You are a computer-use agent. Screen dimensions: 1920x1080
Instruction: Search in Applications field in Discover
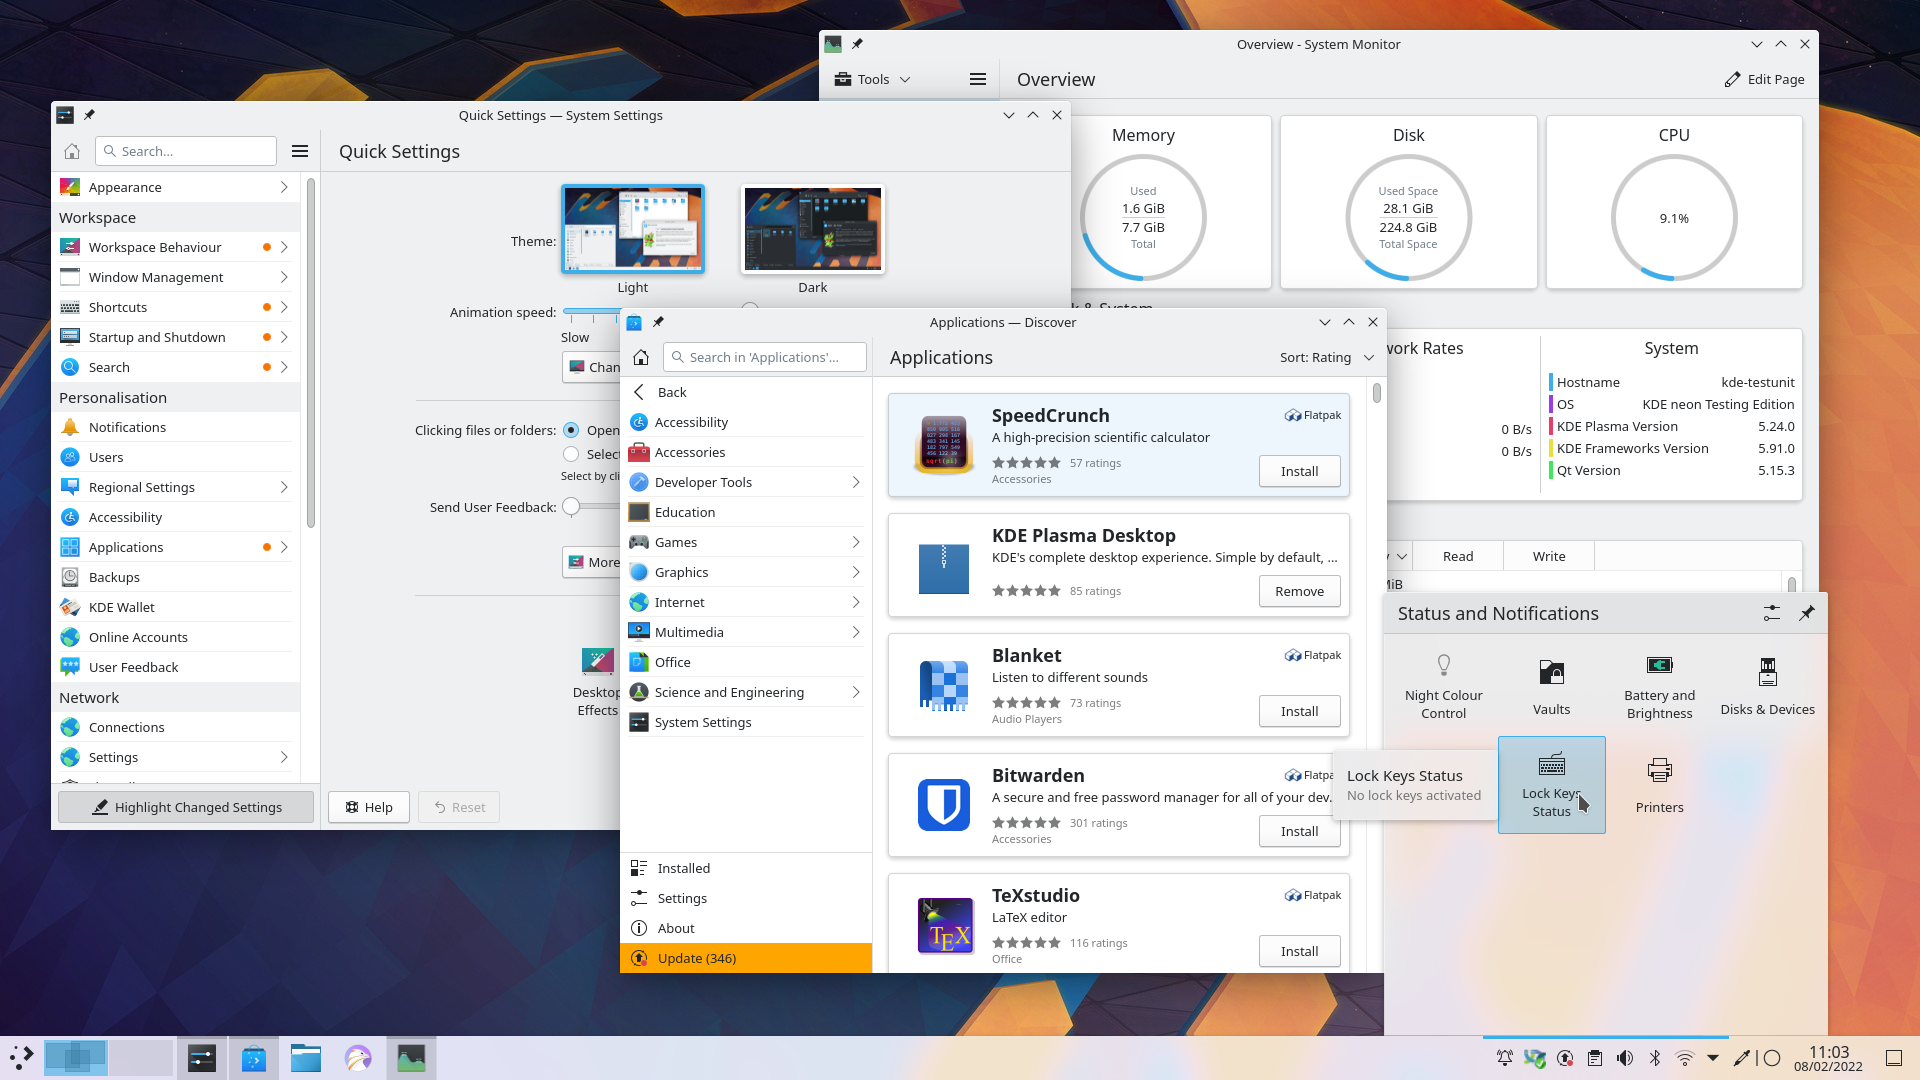click(765, 357)
